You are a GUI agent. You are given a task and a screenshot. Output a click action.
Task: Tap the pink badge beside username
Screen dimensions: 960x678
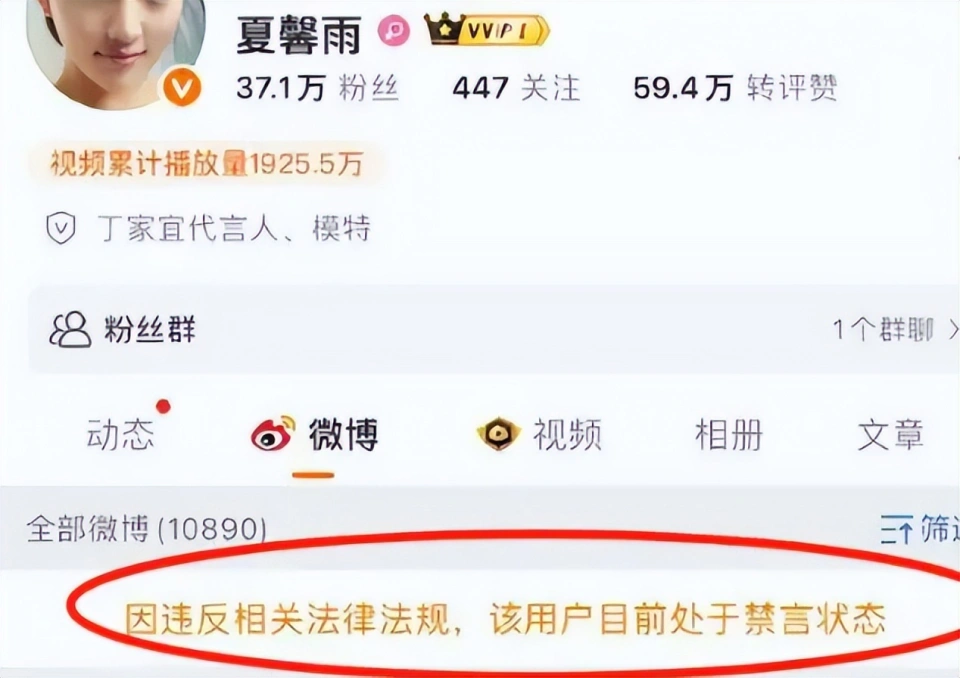tap(394, 30)
